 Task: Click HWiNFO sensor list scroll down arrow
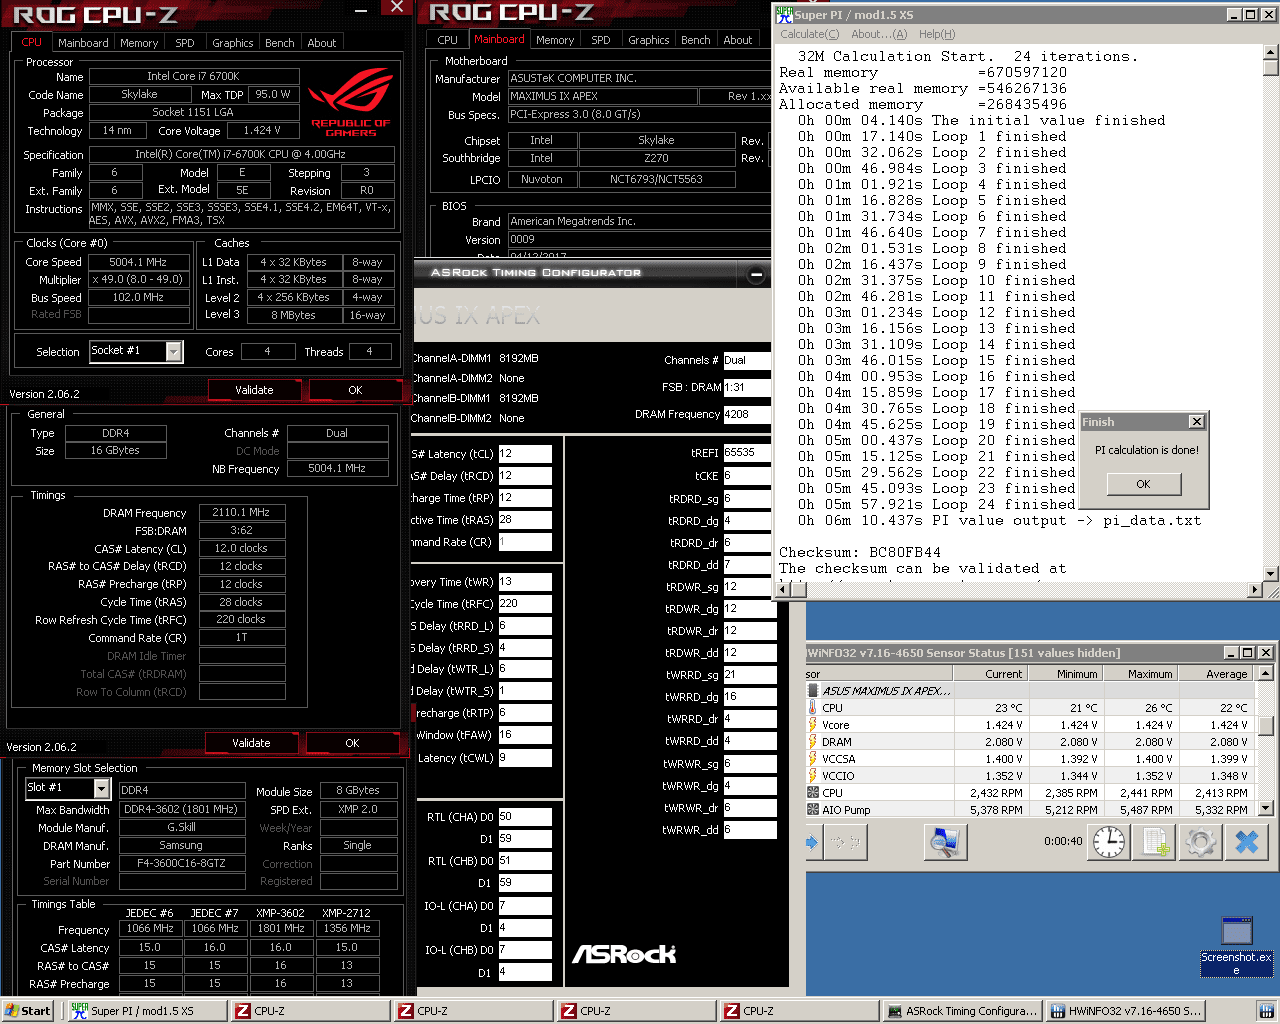[x=1265, y=808]
